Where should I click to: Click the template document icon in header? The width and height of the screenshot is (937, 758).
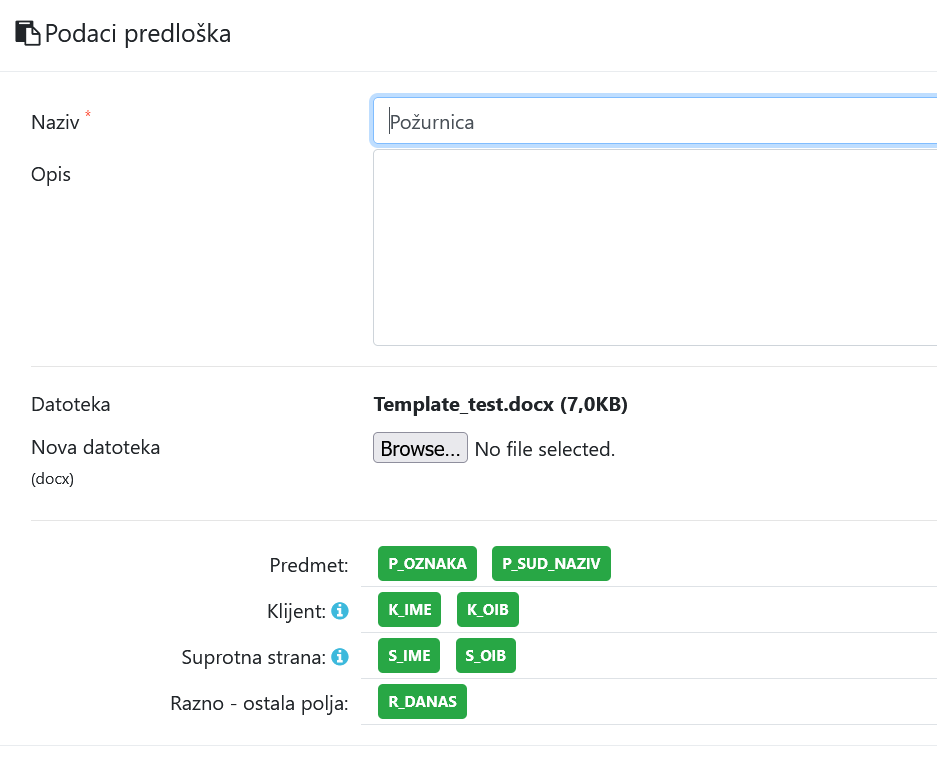coord(27,33)
